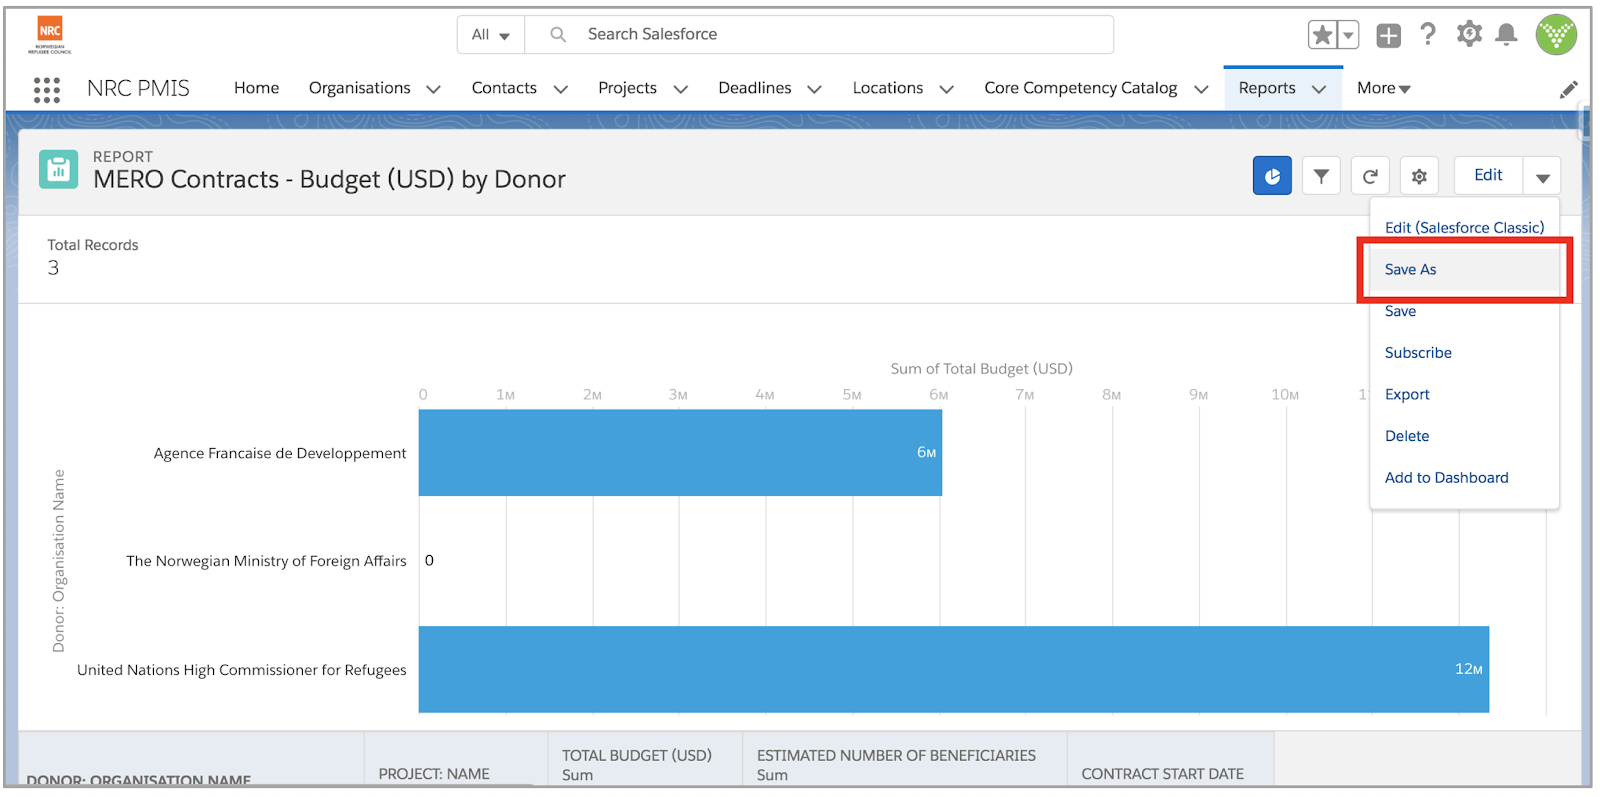Open the Projects tab
Image resolution: width=1600 pixels, height=797 pixels.
pyautogui.click(x=627, y=88)
